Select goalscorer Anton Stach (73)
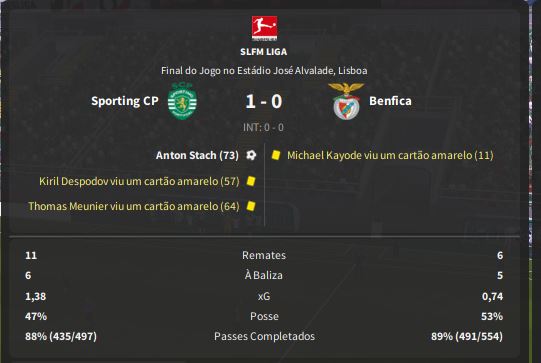The height and width of the screenshot is (363, 541). coord(197,155)
